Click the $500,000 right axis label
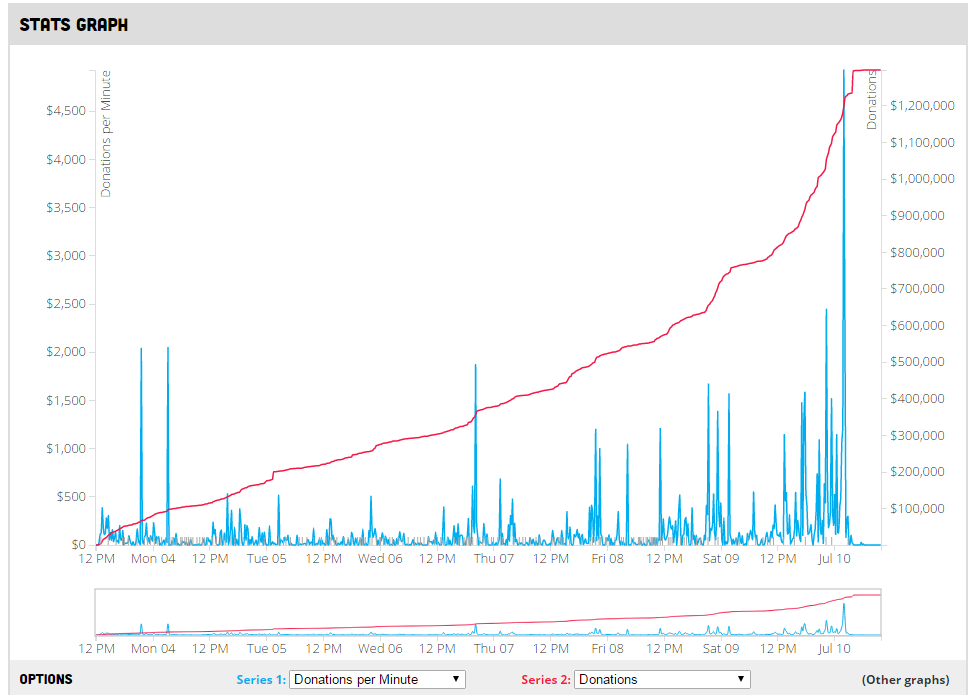 [x=917, y=362]
